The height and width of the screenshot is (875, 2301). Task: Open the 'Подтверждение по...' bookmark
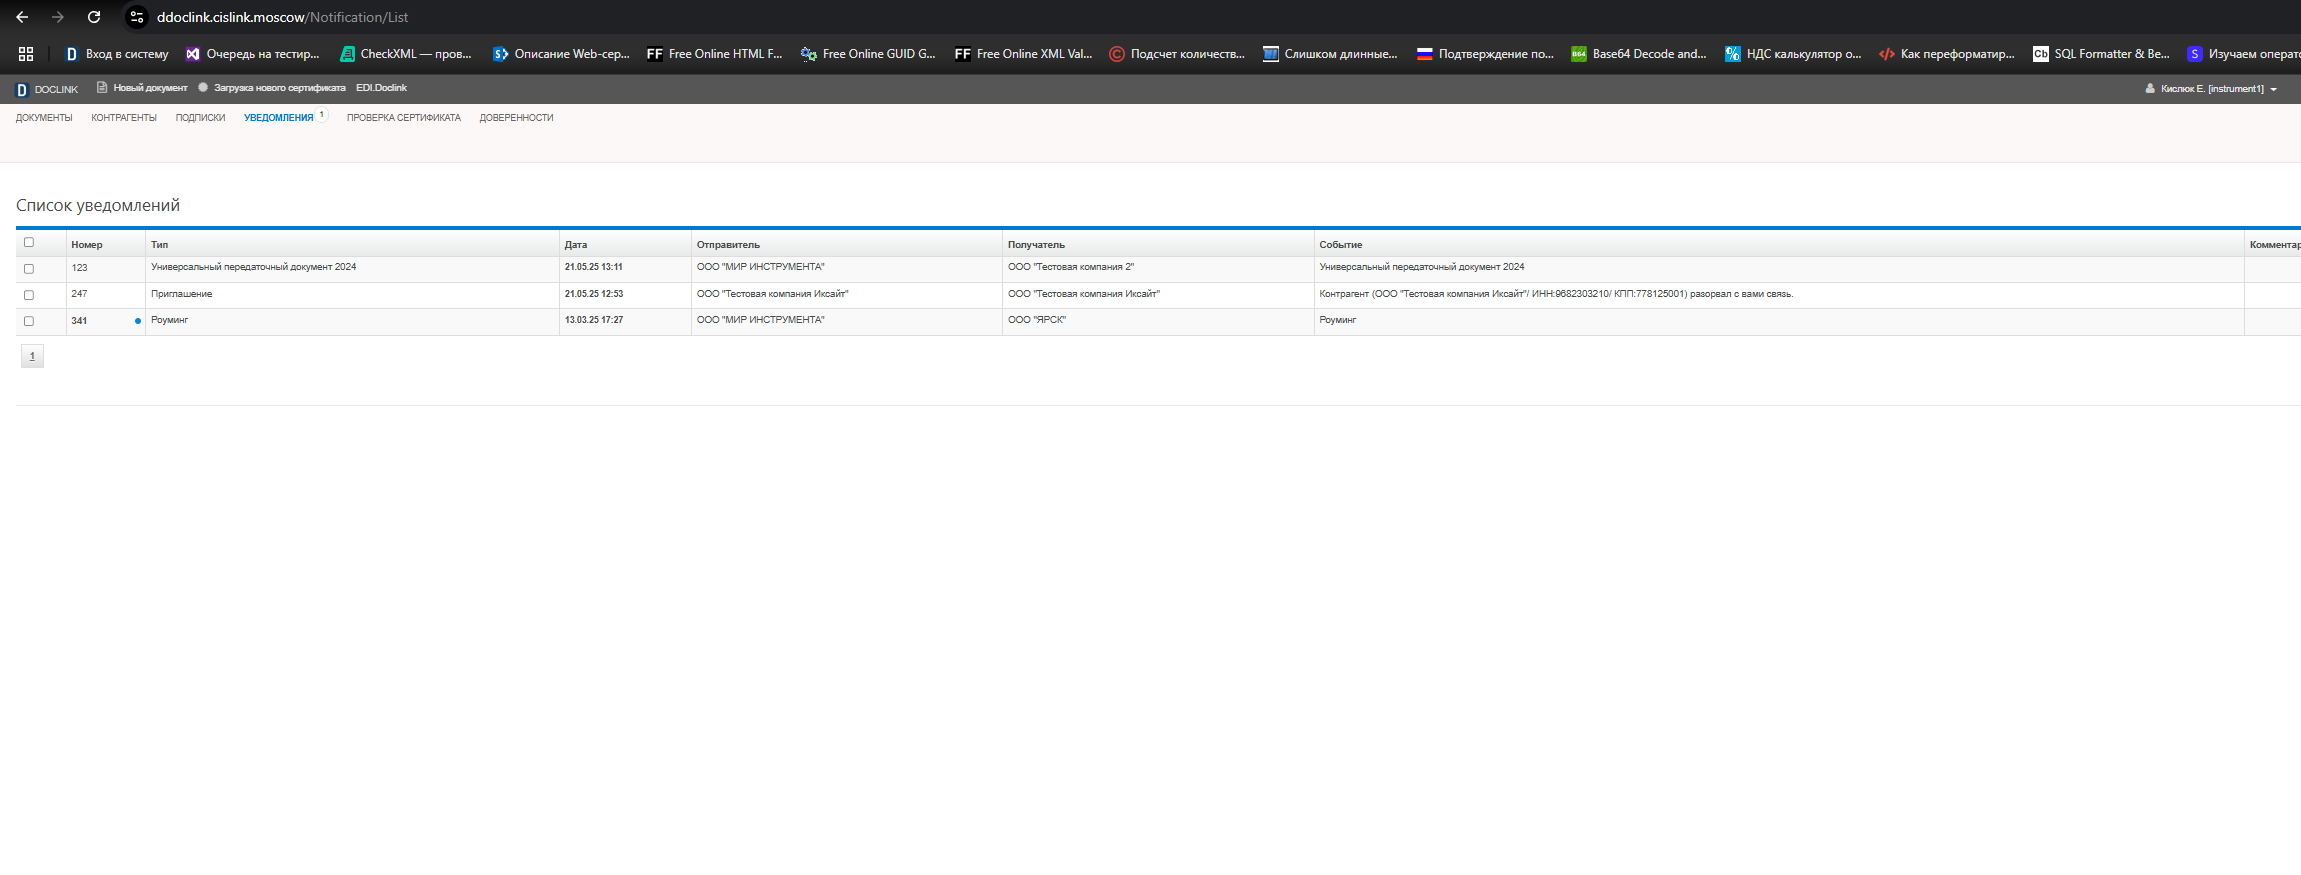(1485, 54)
